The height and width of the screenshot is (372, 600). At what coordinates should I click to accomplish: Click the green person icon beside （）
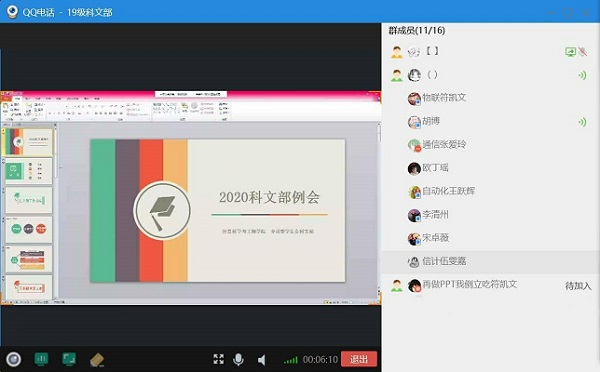(x=397, y=75)
